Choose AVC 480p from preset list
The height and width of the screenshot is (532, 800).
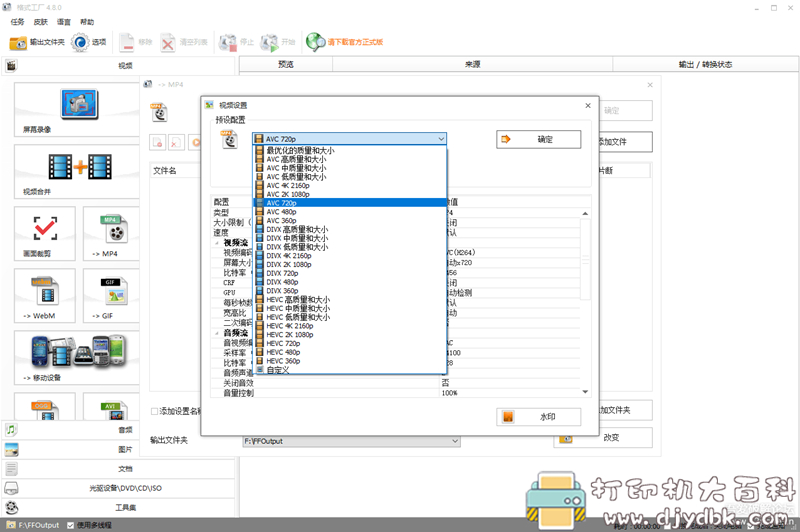click(350, 212)
